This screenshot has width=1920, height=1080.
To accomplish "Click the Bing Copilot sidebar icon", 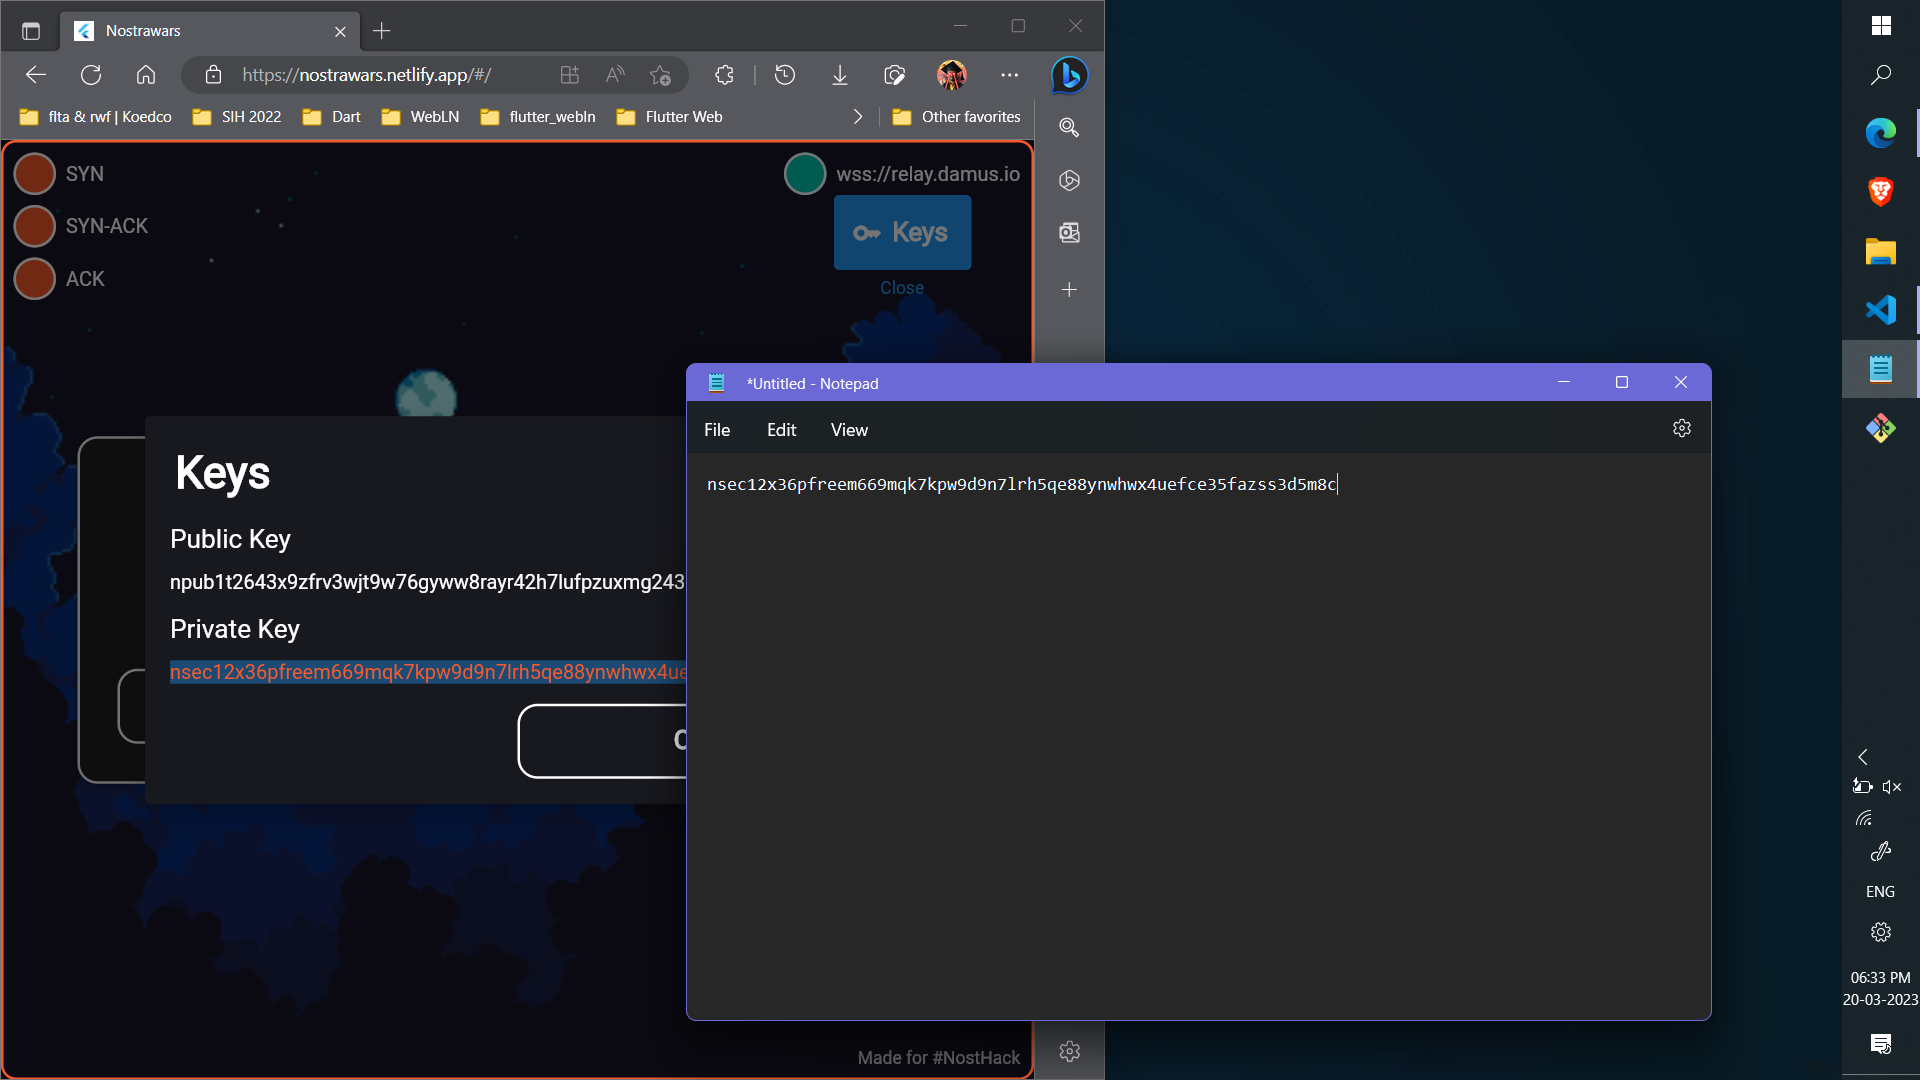I will [1069, 75].
